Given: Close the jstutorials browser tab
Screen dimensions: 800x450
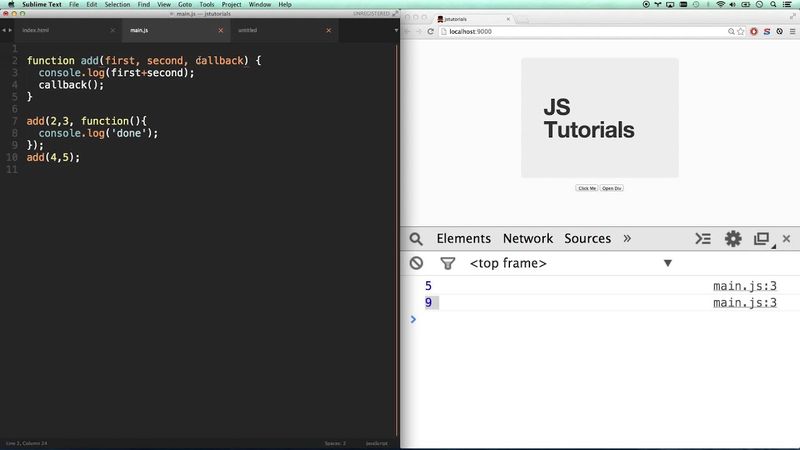Looking at the screenshot, I should [x=508, y=19].
